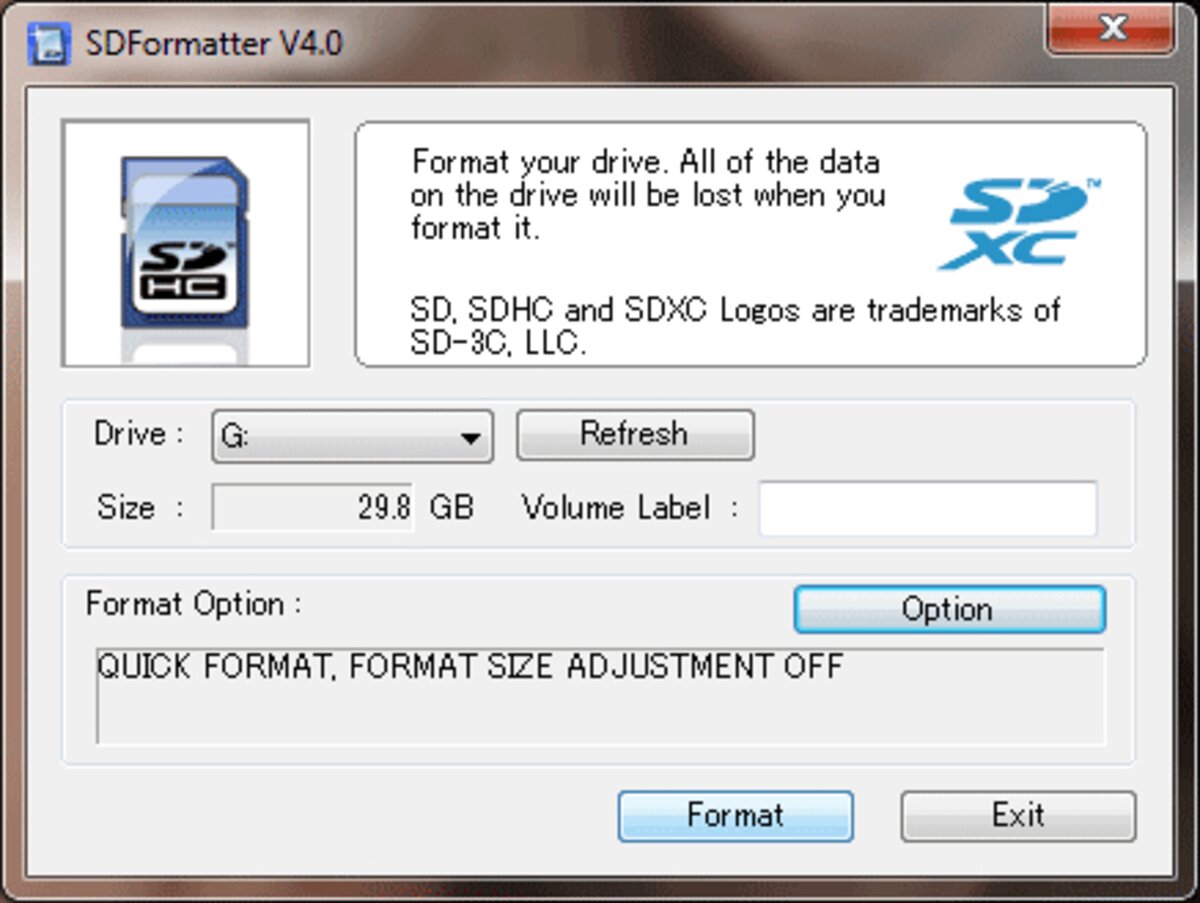Image resolution: width=1200 pixels, height=903 pixels.
Task: Click the 'Size :' label
Action: pyautogui.click(x=140, y=508)
